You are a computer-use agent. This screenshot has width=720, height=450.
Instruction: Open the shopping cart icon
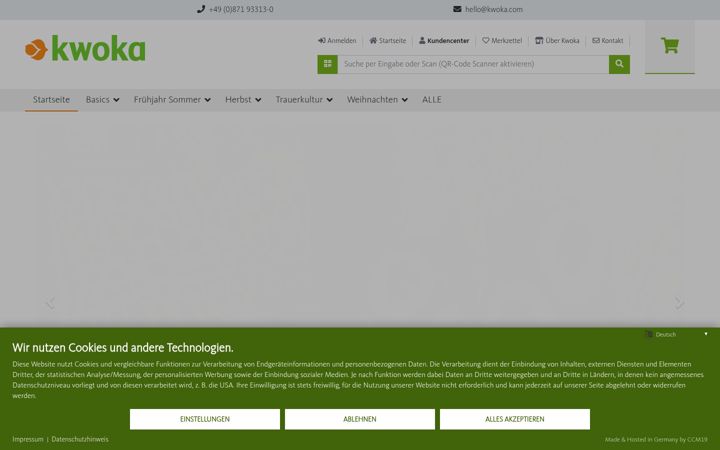click(x=669, y=45)
